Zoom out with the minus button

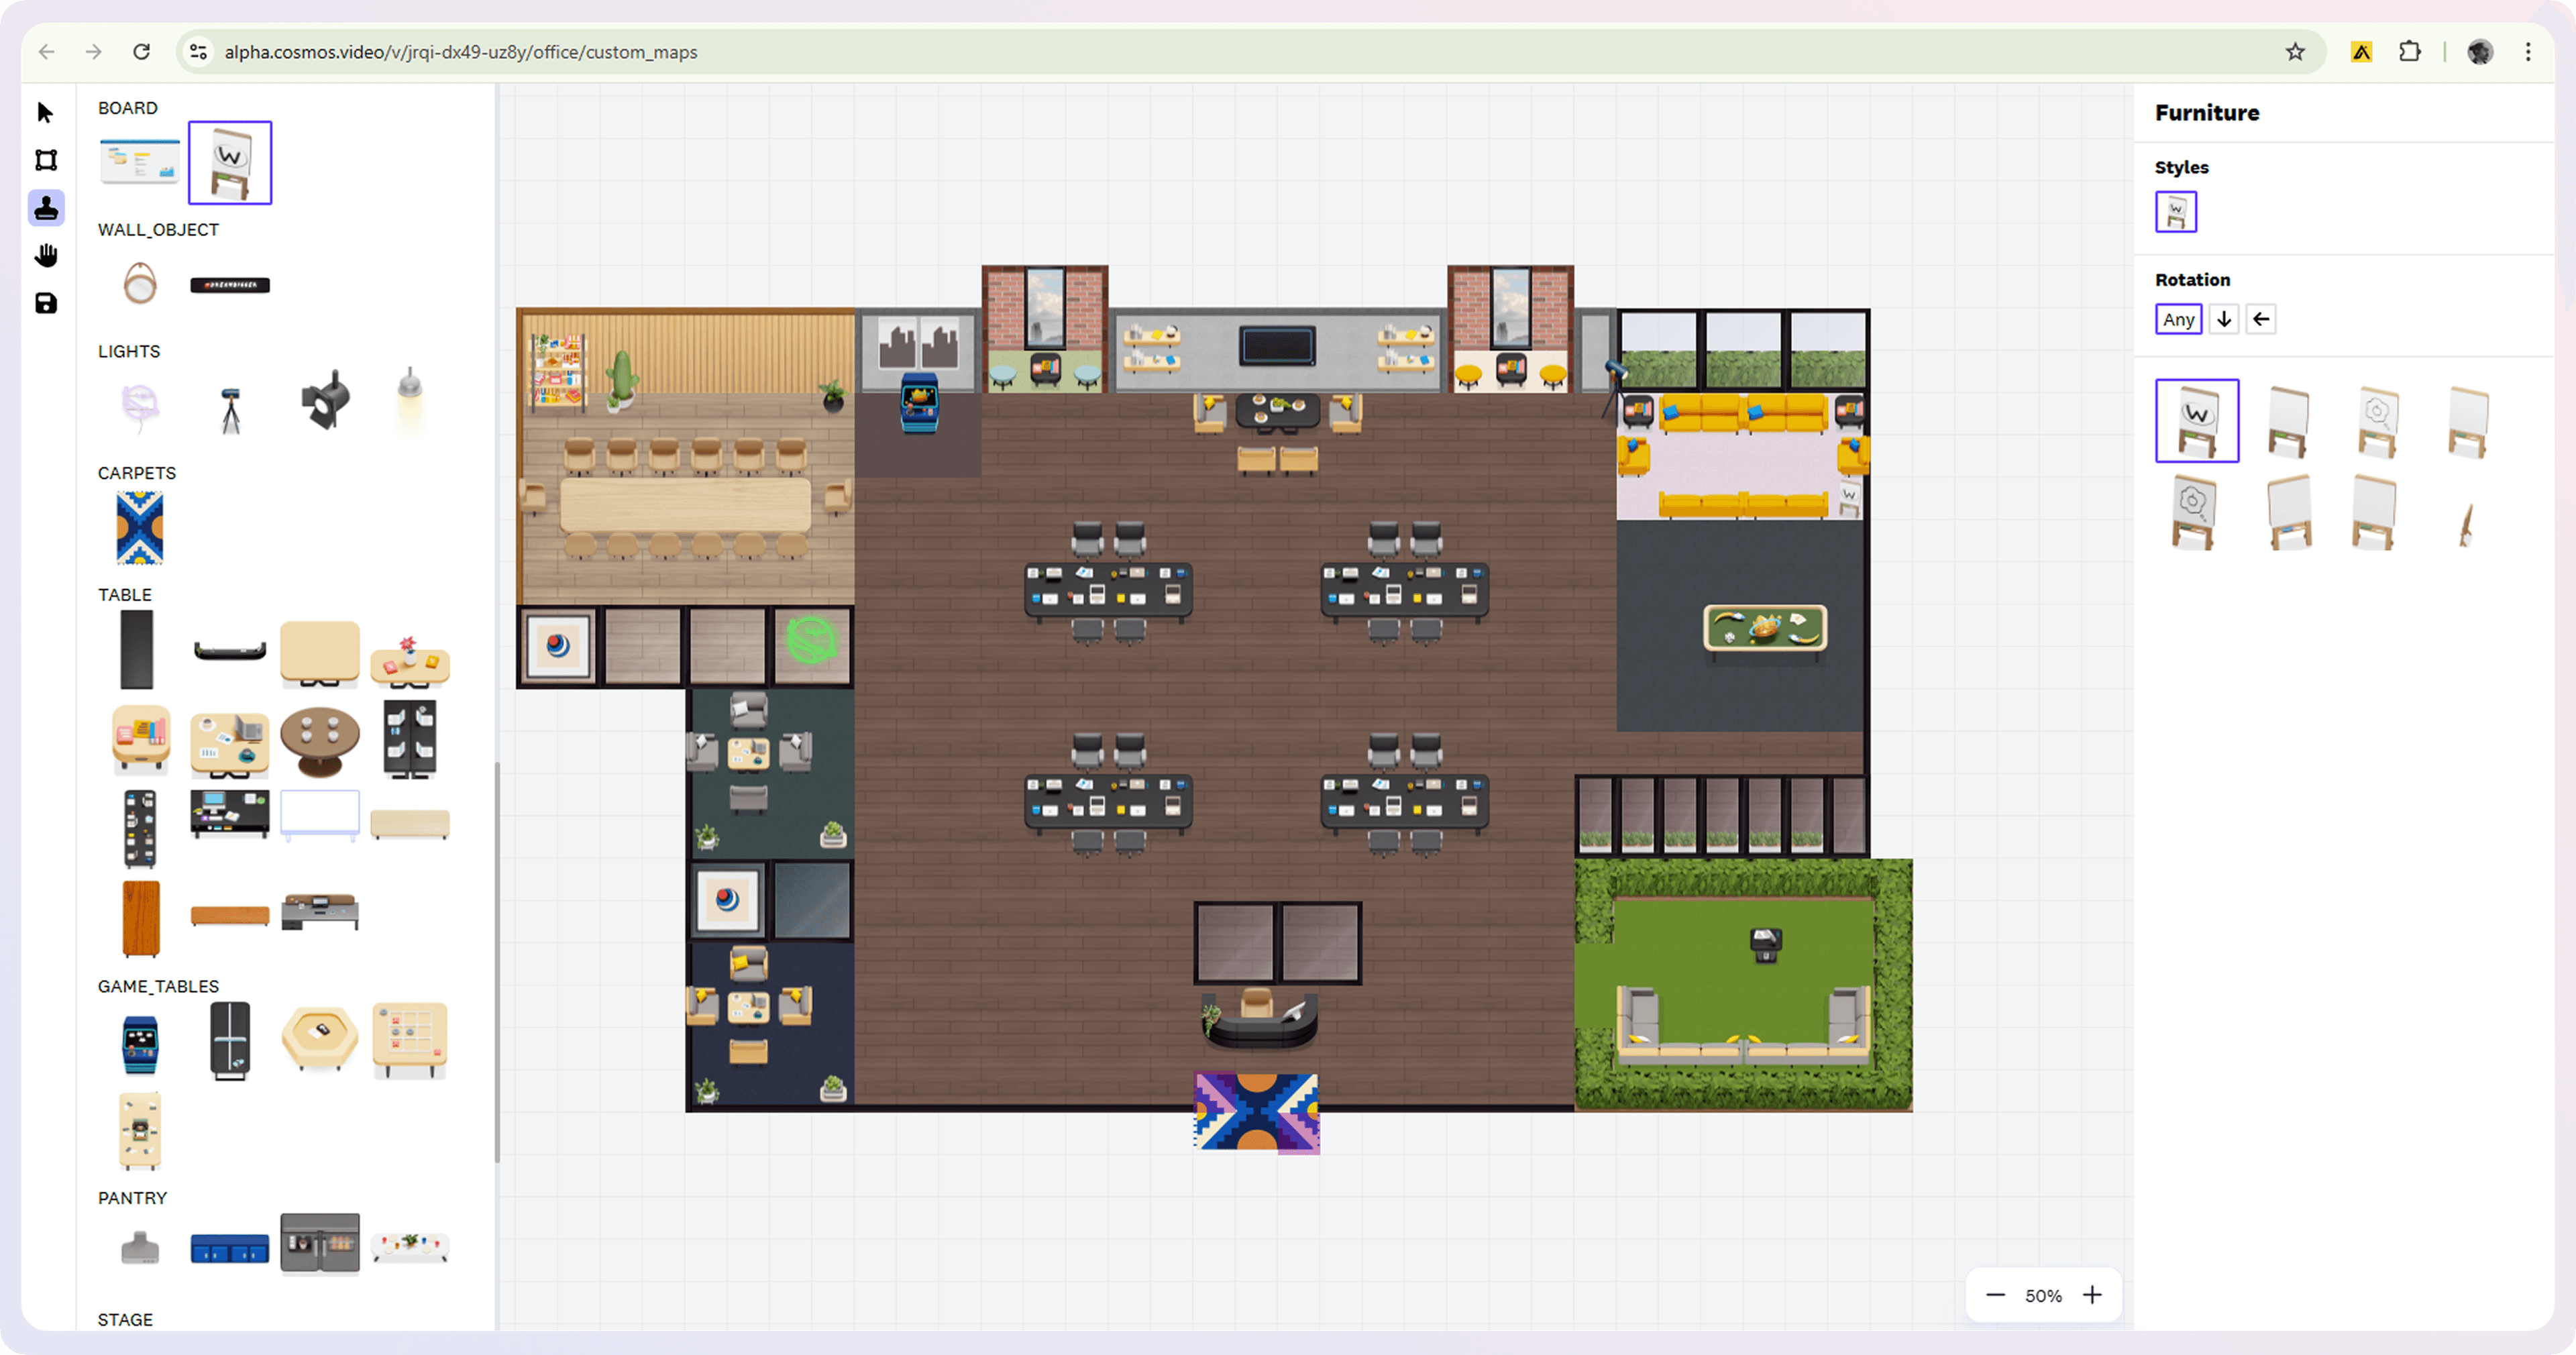pyautogui.click(x=1995, y=1295)
